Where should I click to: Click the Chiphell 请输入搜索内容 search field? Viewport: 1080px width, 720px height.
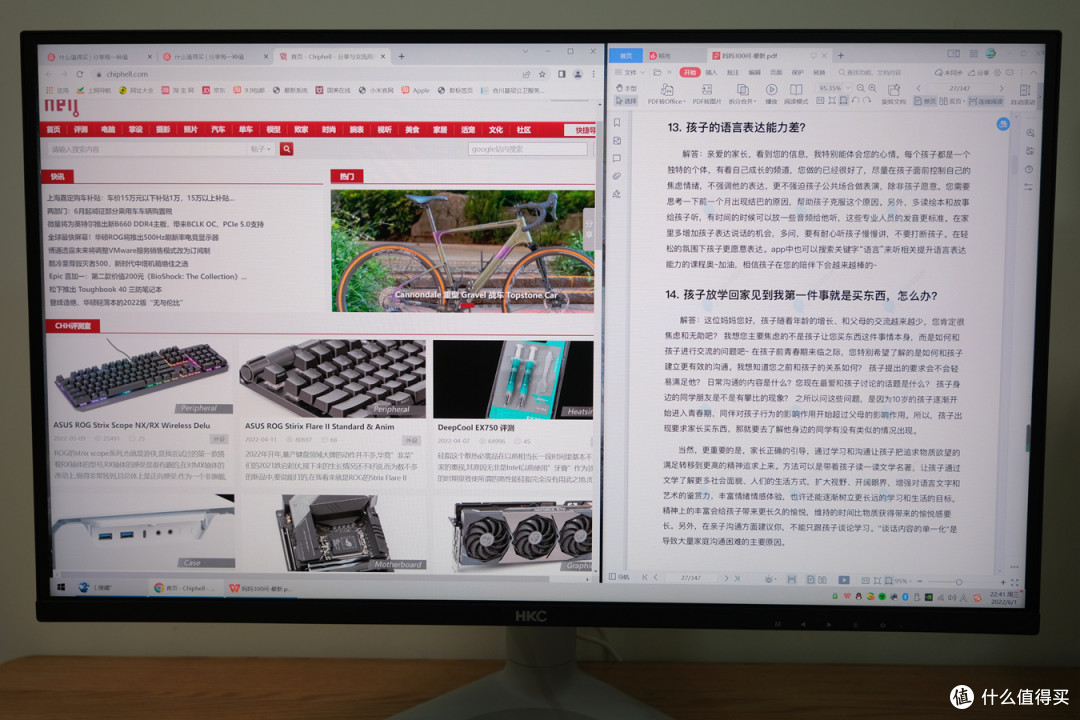click(x=148, y=149)
